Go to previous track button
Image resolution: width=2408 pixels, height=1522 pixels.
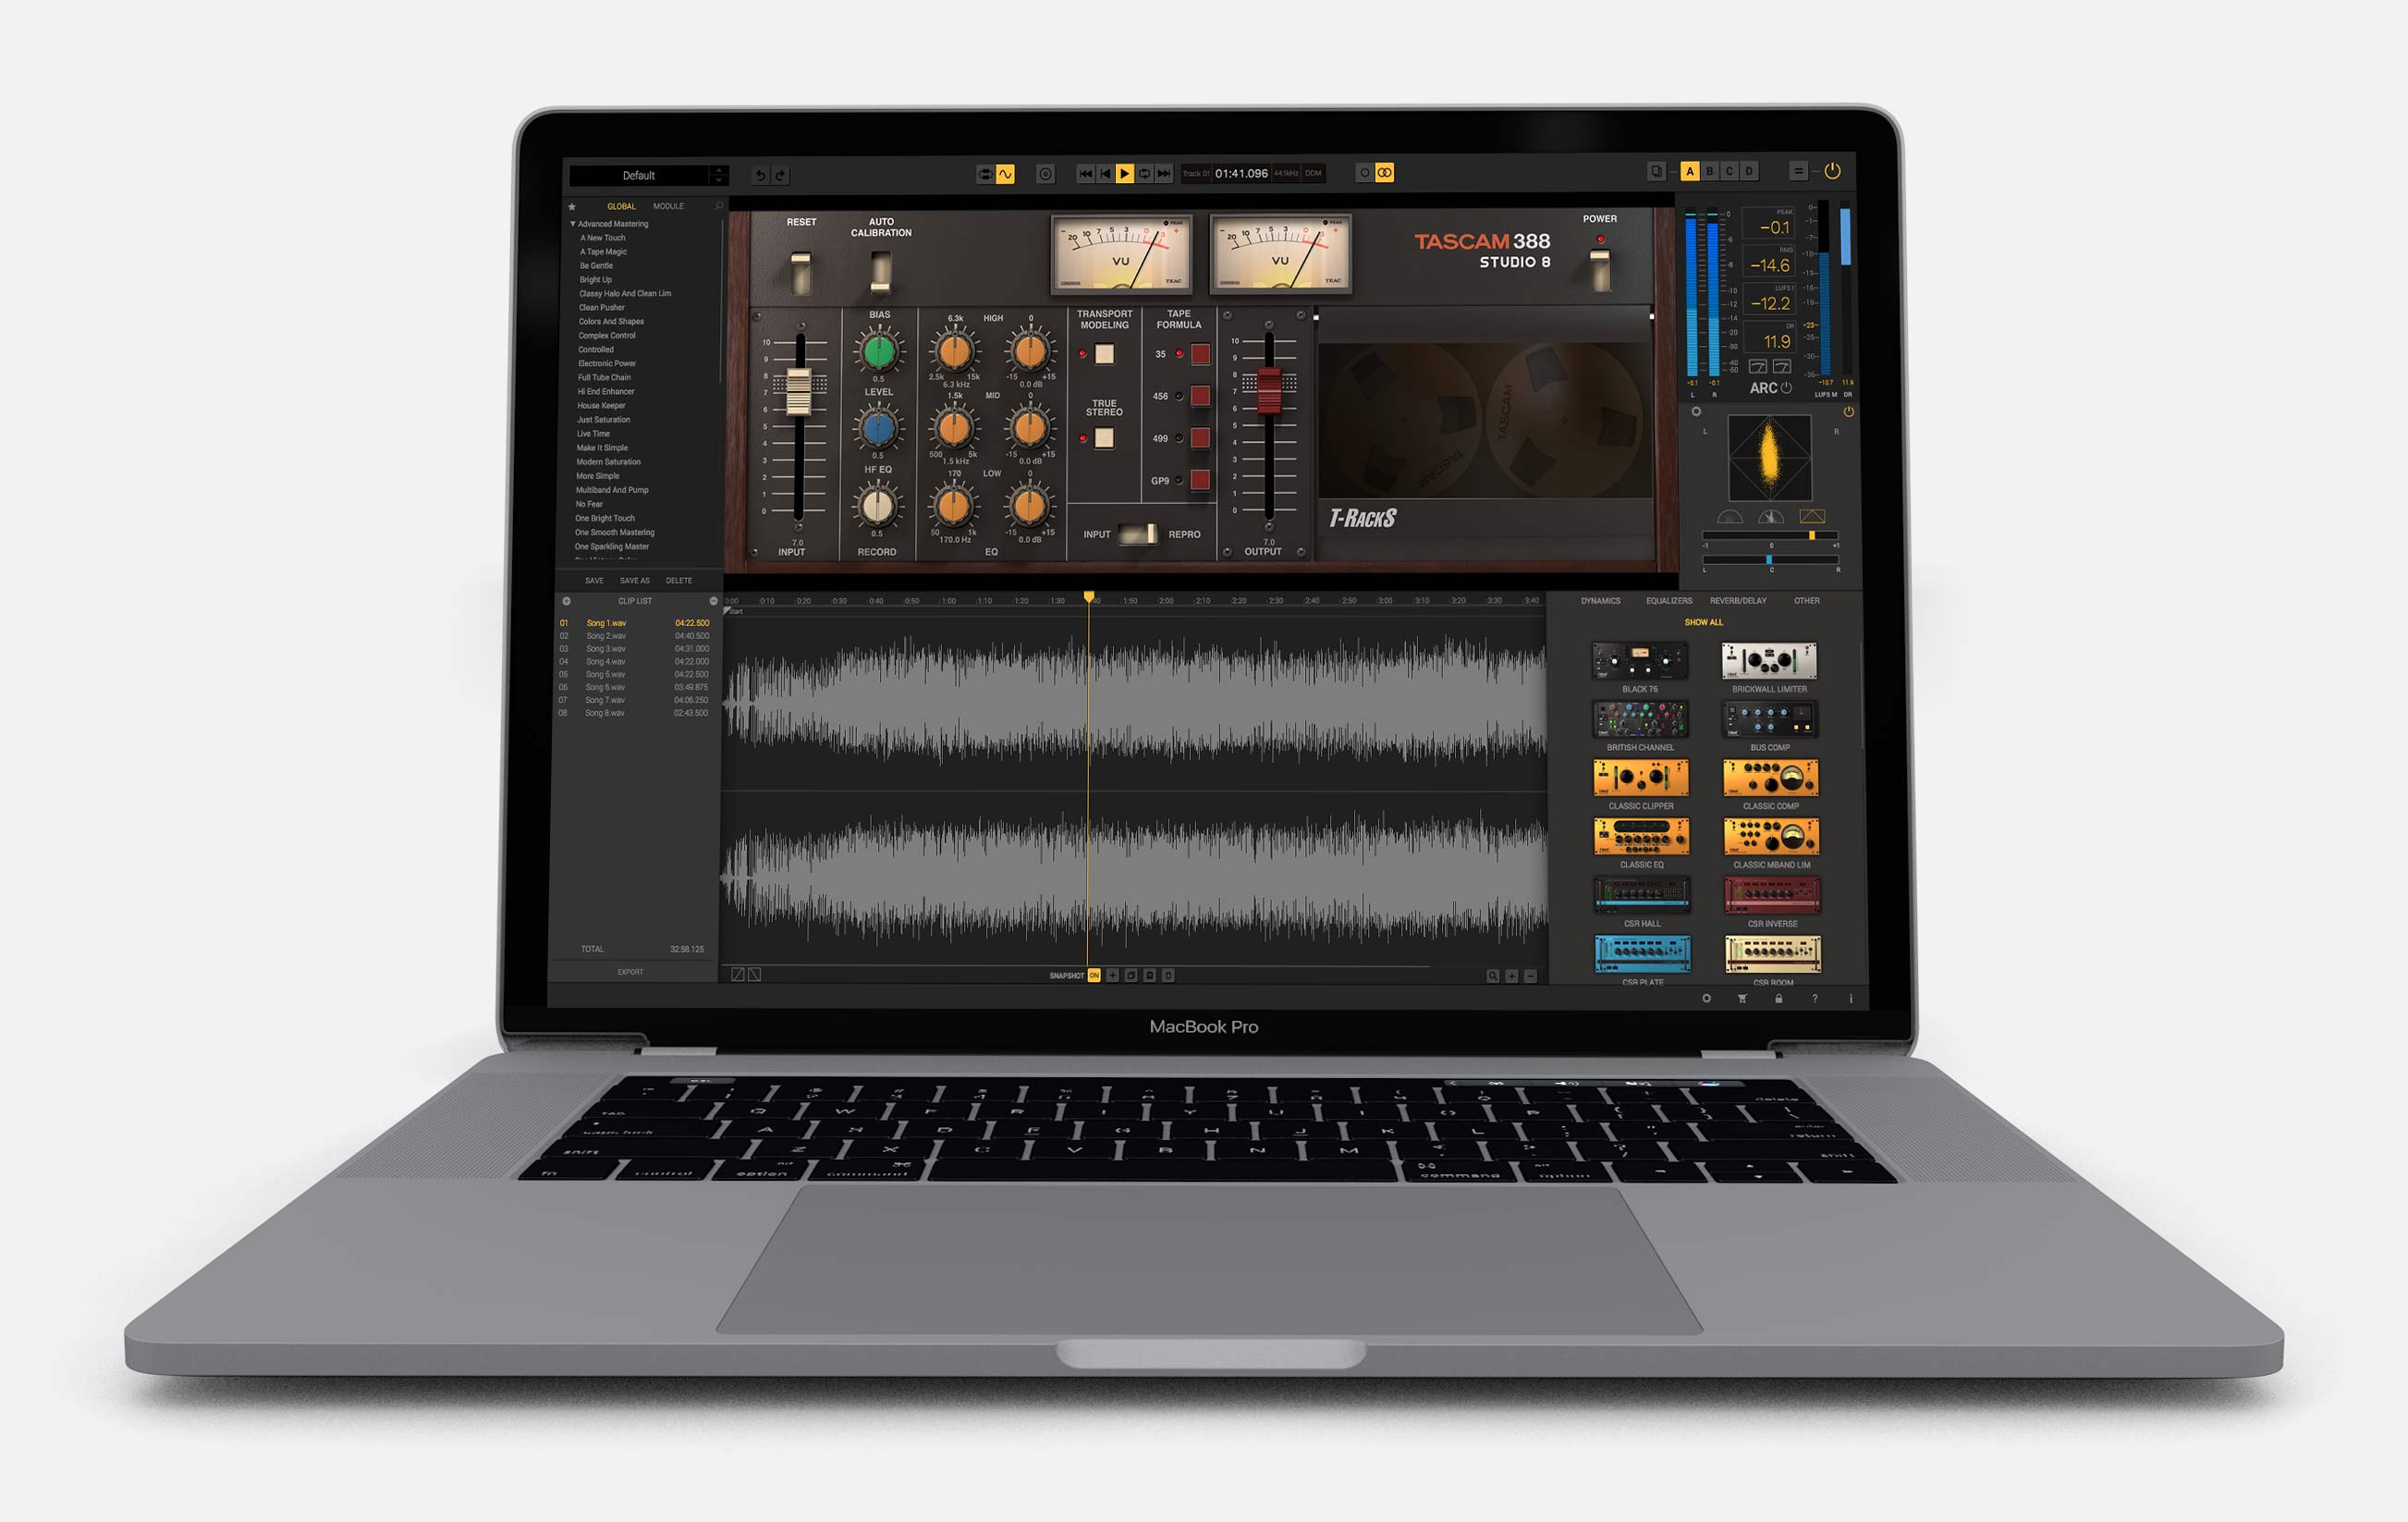[1105, 174]
